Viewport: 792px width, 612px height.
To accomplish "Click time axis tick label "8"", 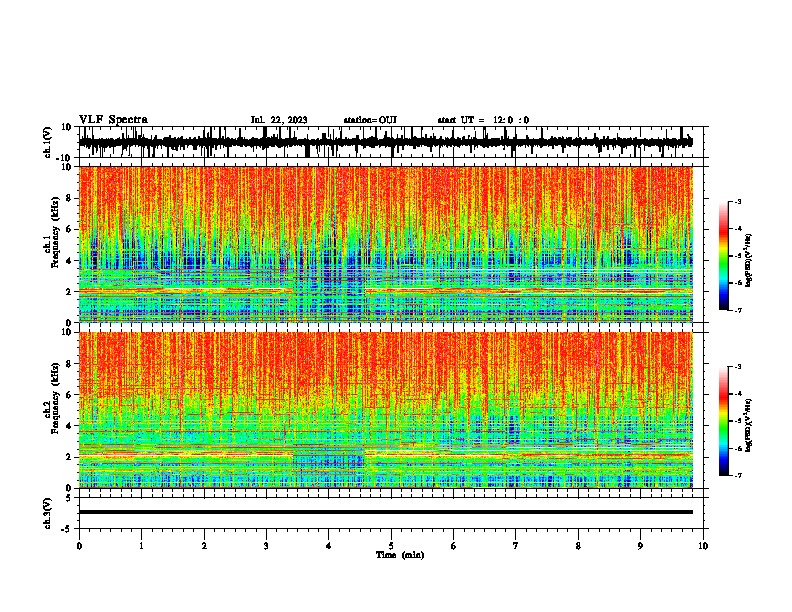I will click(578, 546).
